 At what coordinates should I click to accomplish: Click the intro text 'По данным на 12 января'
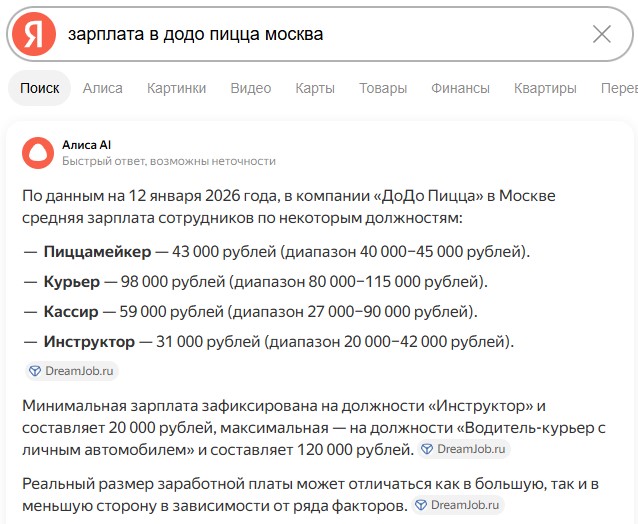[x=288, y=207]
